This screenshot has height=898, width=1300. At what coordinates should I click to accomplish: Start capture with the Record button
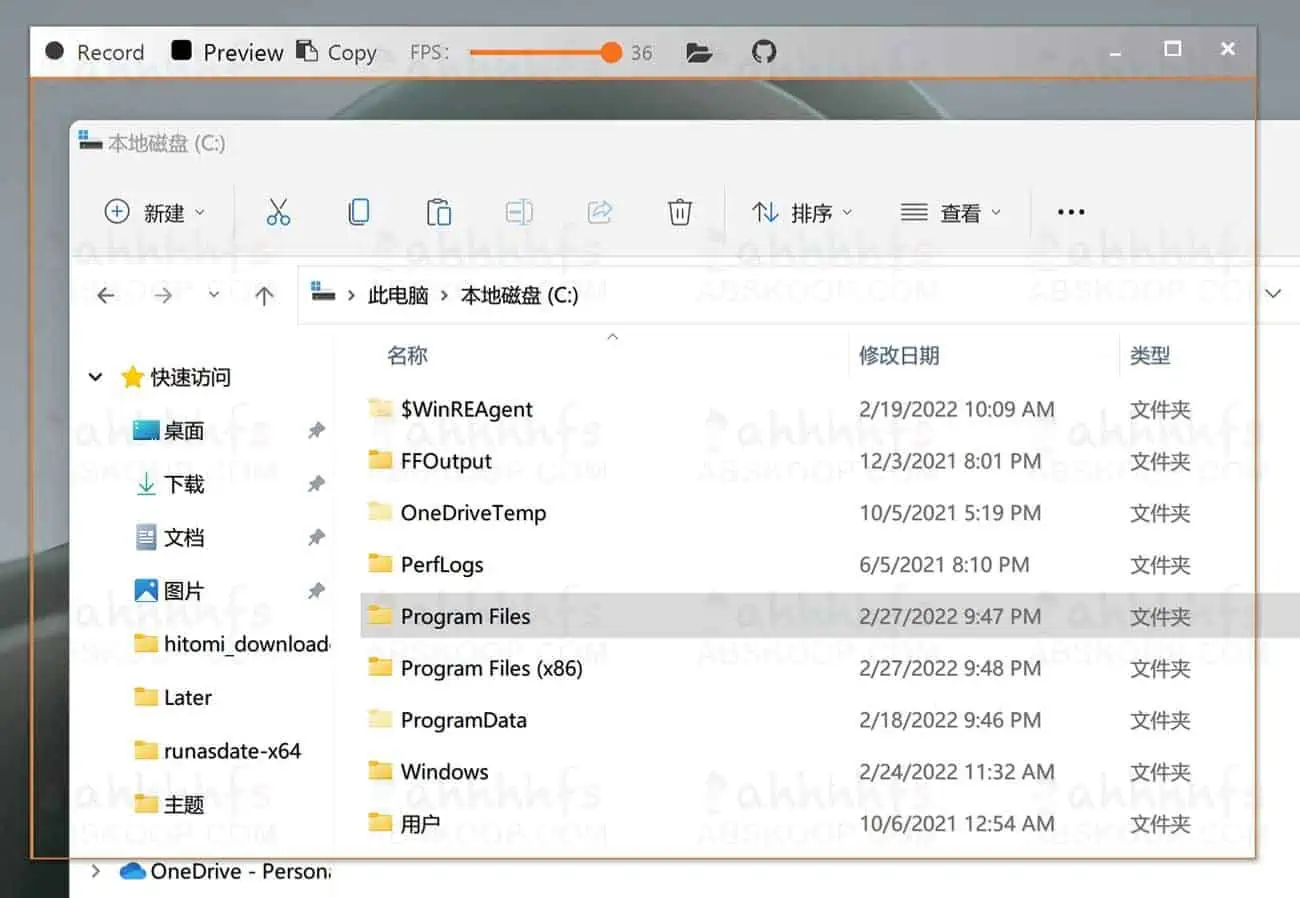click(x=93, y=51)
